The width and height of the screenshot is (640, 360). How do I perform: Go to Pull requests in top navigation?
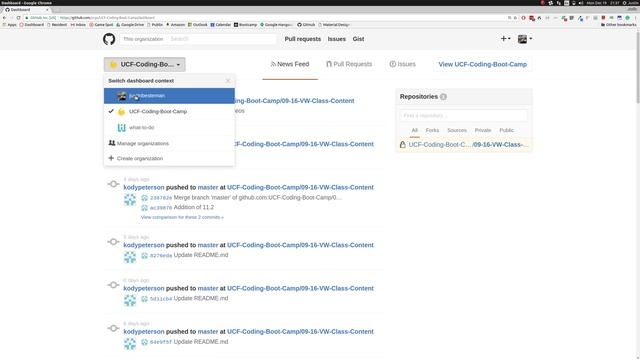302,39
